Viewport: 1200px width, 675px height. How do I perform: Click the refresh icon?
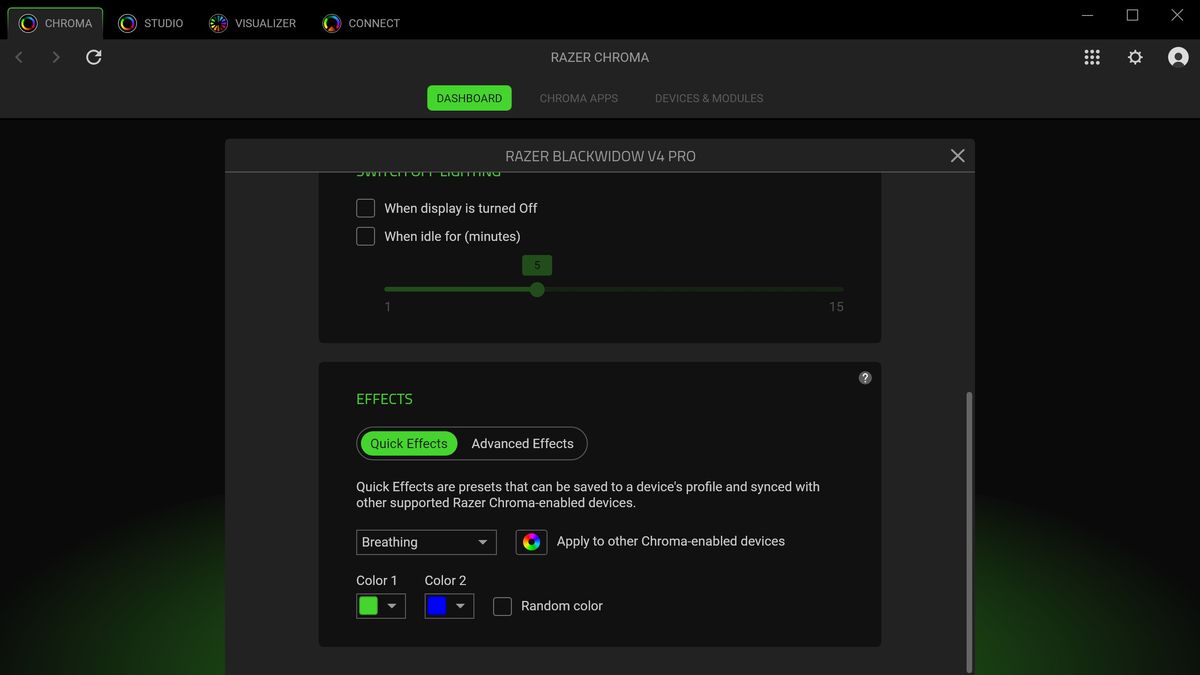point(93,57)
